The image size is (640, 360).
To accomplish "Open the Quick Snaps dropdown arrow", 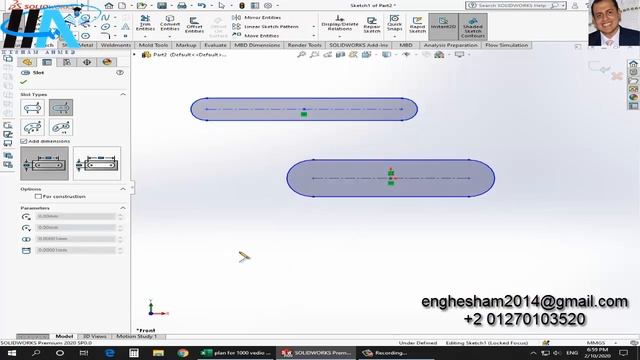I will point(395,36).
